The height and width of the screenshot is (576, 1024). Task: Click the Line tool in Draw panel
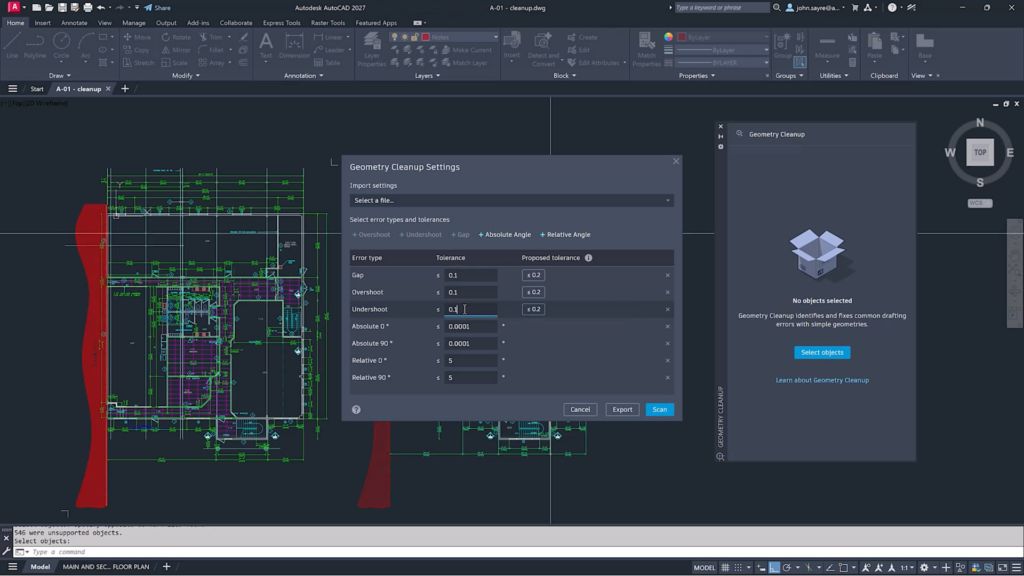tap(12, 46)
